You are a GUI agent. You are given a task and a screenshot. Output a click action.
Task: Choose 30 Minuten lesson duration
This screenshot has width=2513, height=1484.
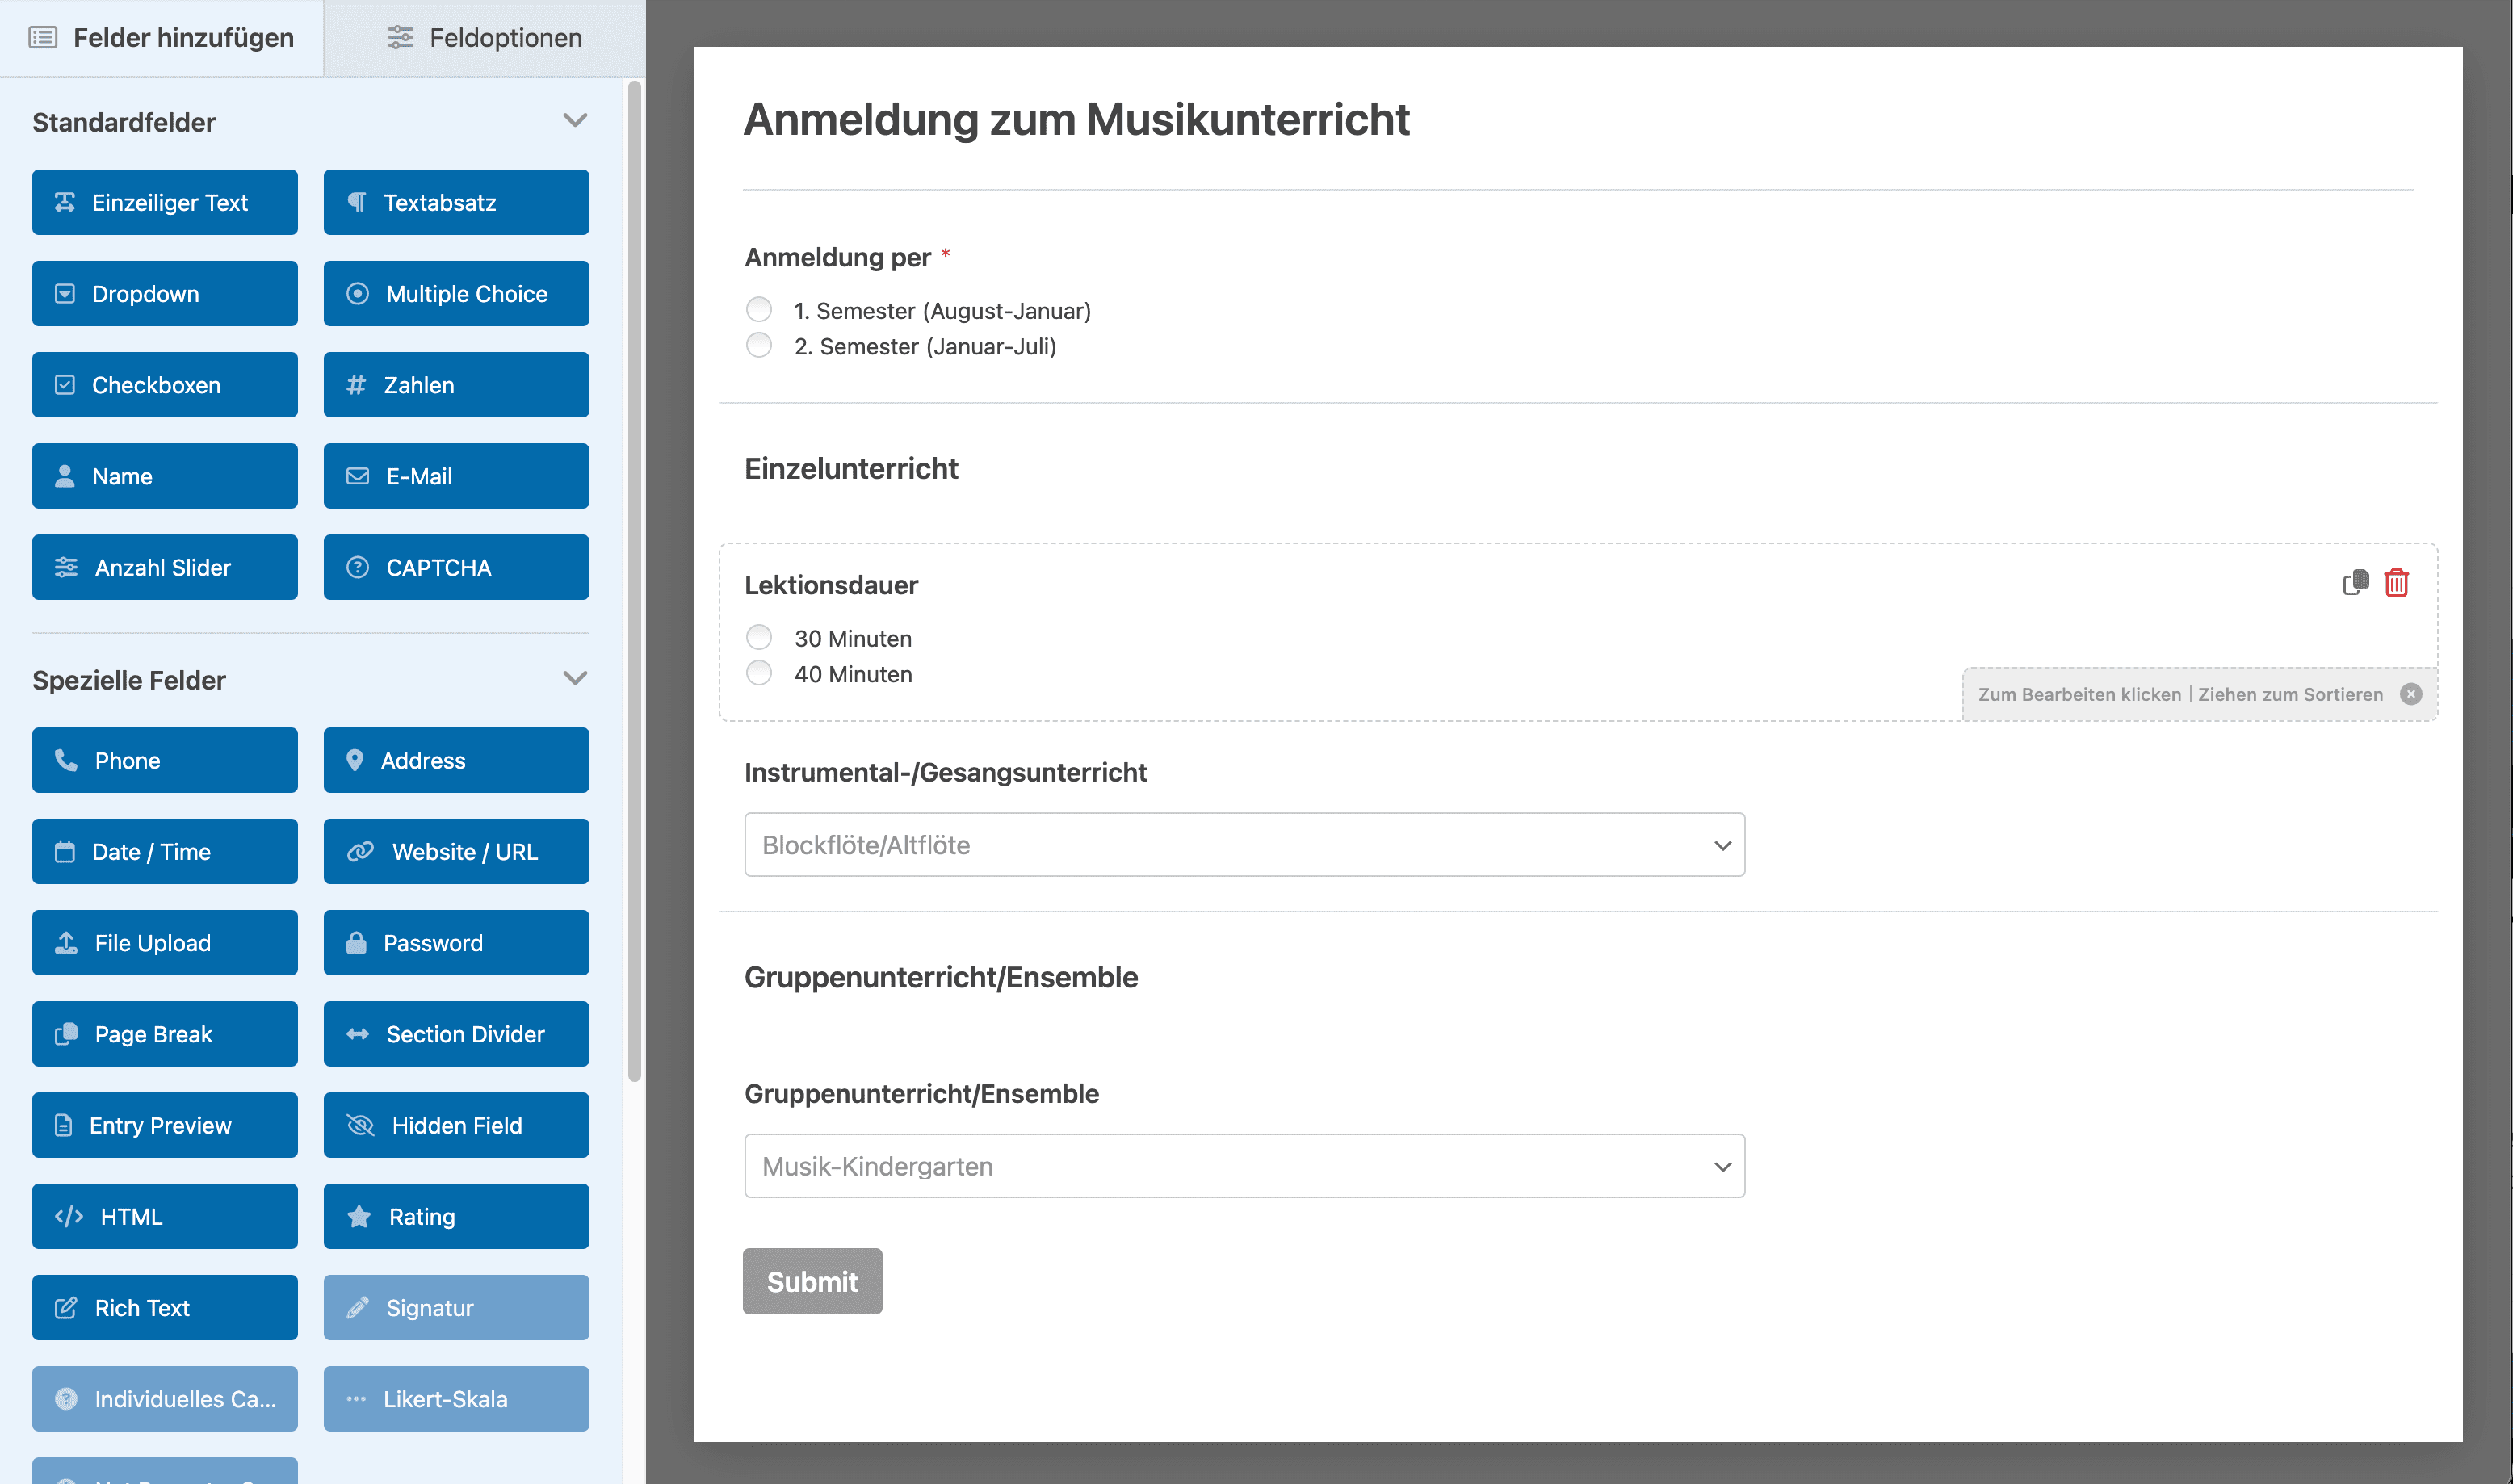(x=759, y=636)
